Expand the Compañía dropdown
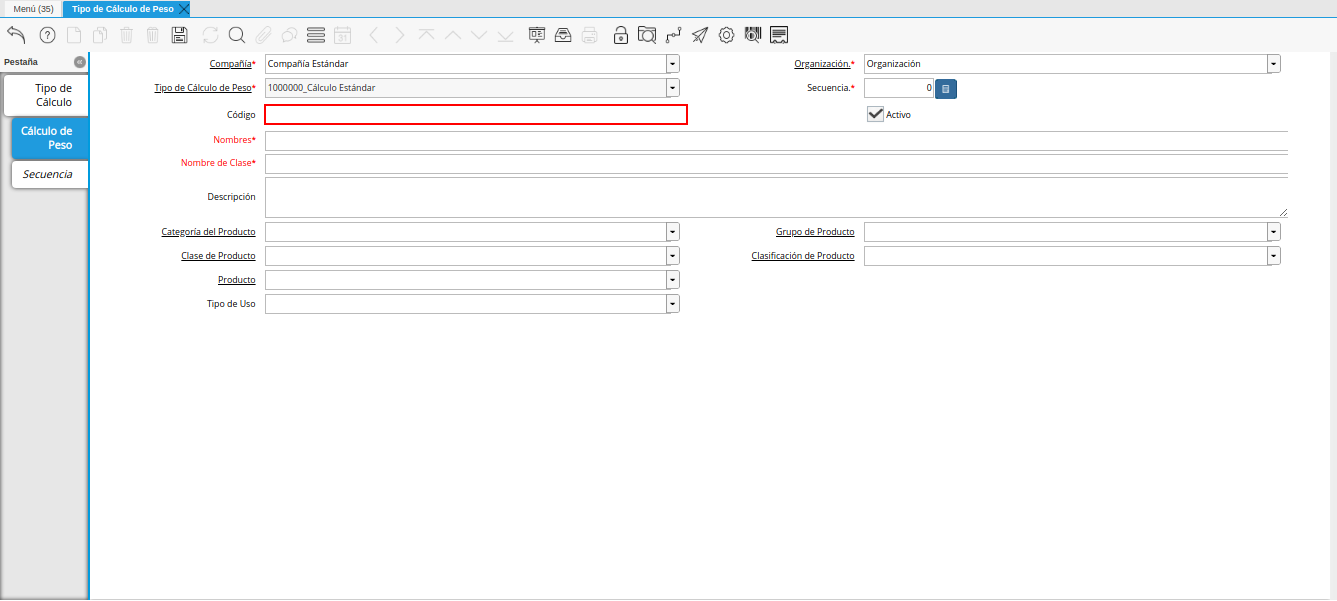The image size is (1337, 601). (672, 64)
